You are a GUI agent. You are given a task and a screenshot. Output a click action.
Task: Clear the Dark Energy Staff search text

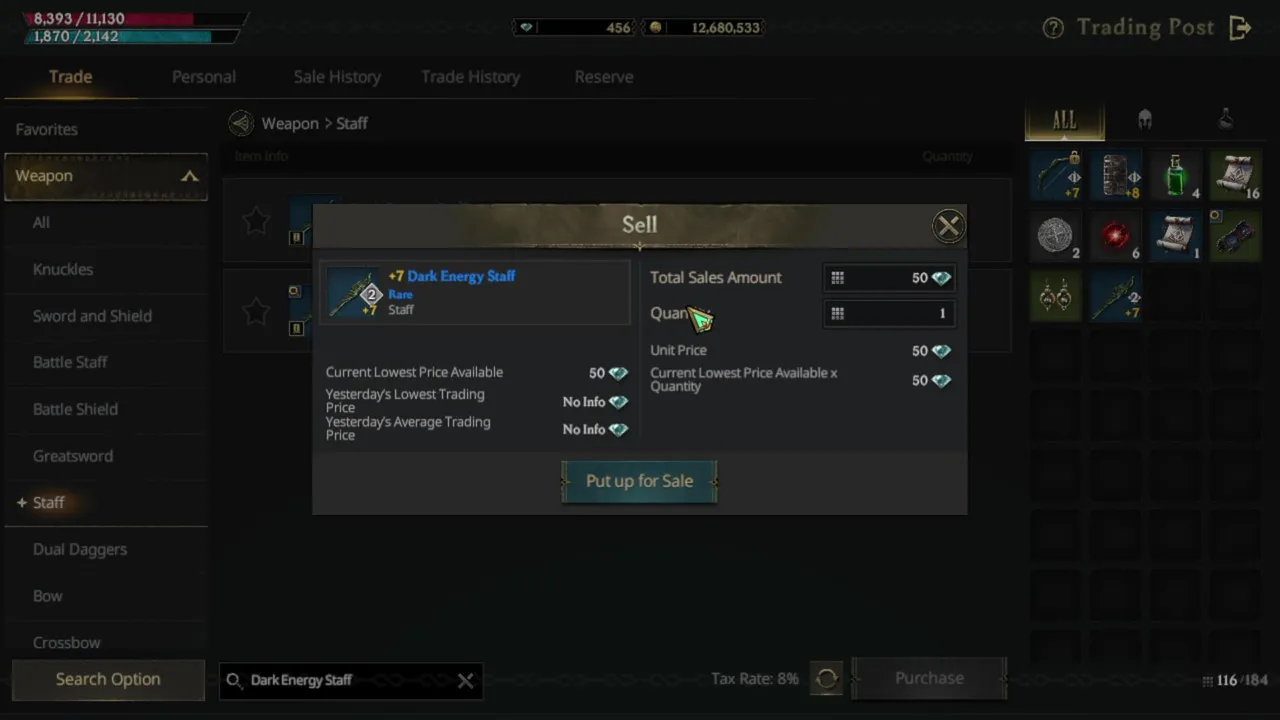point(465,681)
